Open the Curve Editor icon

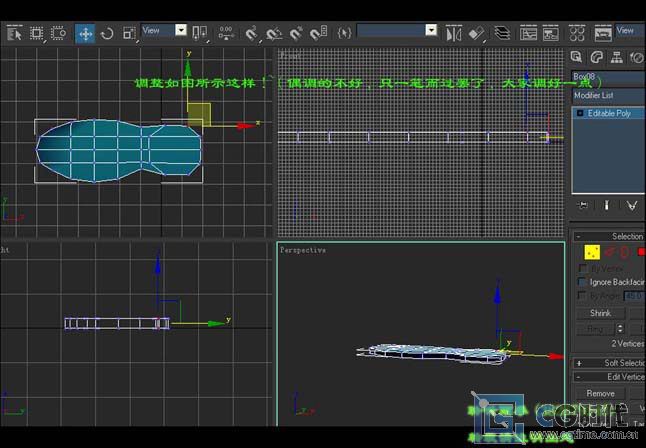528,33
